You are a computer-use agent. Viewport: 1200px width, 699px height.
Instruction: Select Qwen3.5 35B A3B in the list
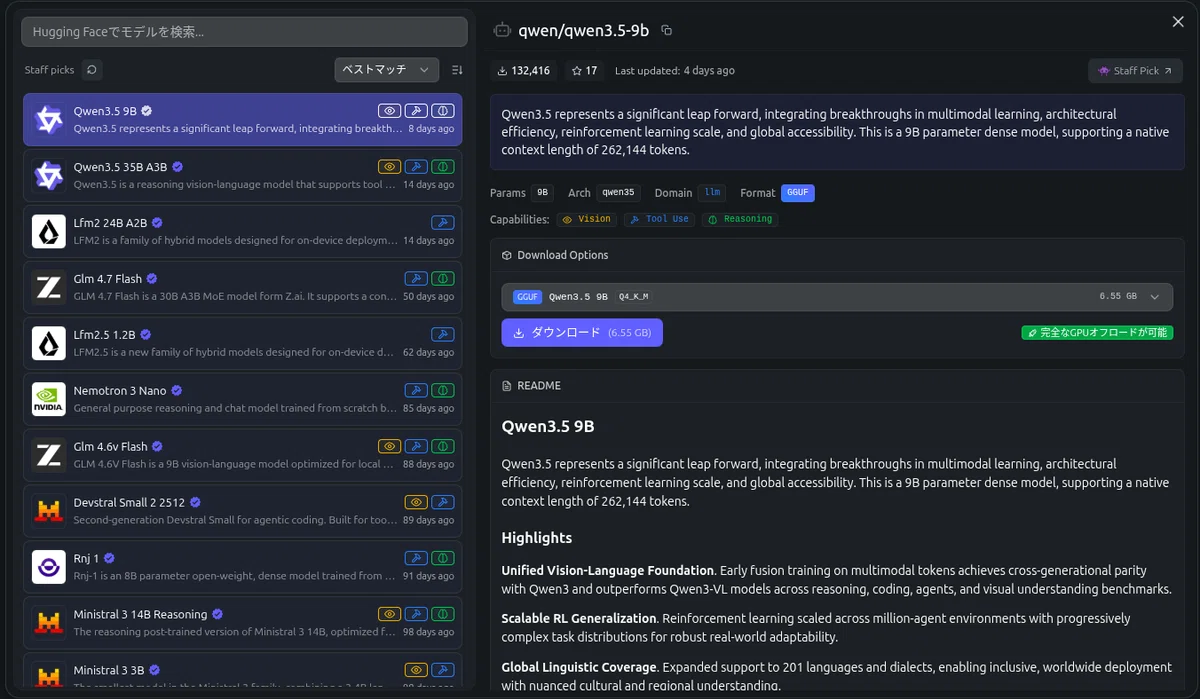pyautogui.click(x=243, y=175)
